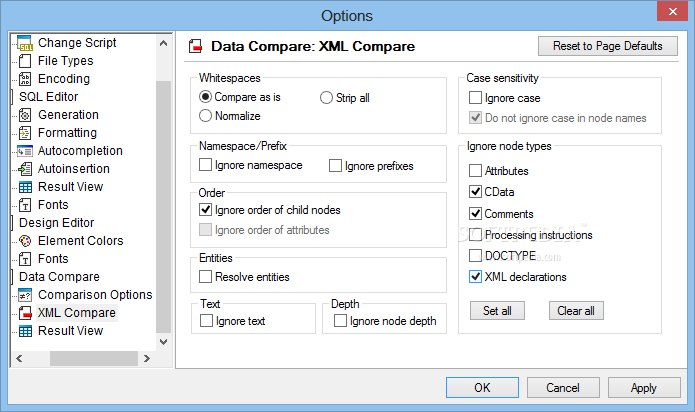Close the Options dialog
The width and height of the screenshot is (695, 412).
tap(672, 12)
